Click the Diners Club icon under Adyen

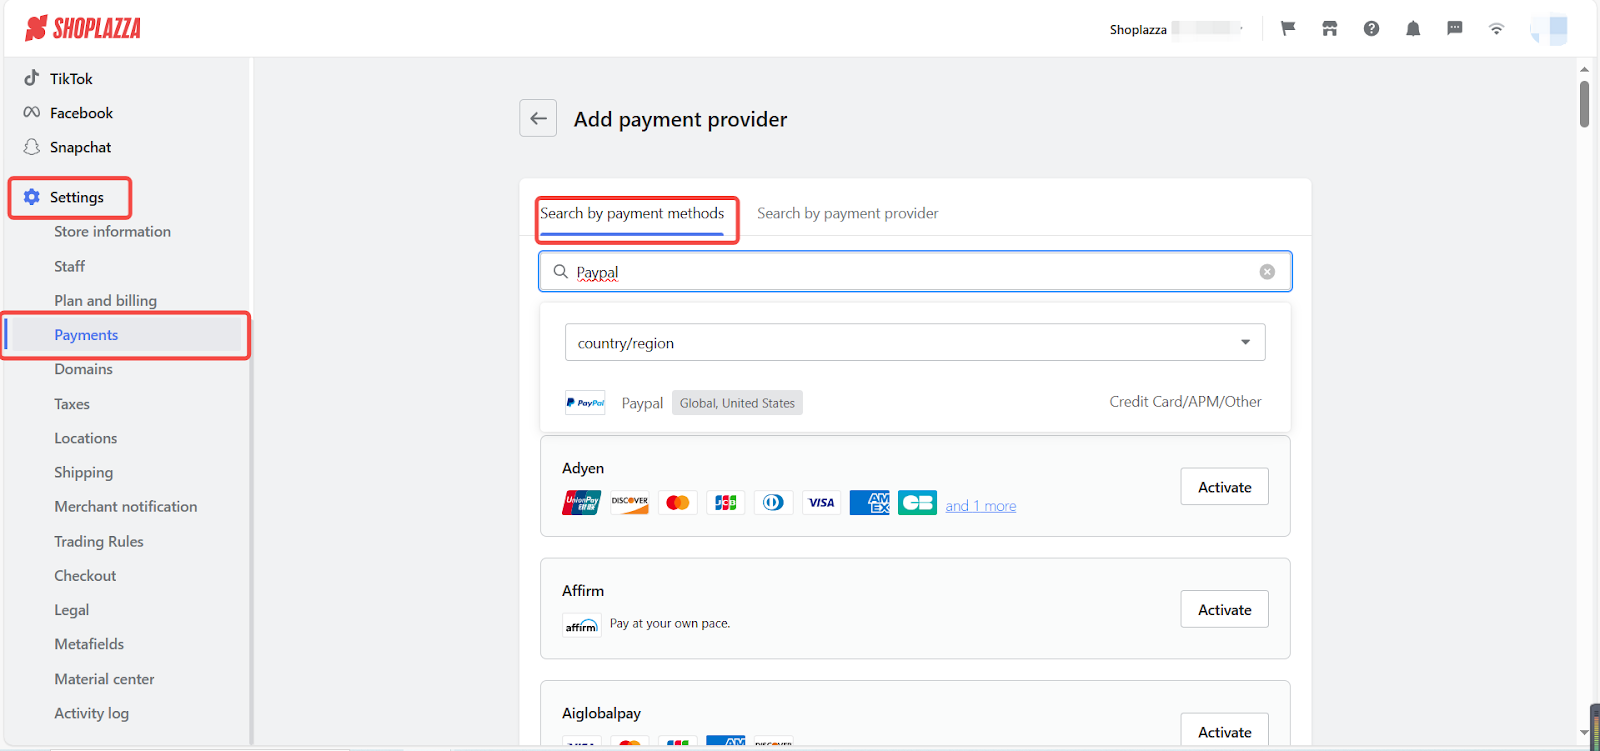774,502
